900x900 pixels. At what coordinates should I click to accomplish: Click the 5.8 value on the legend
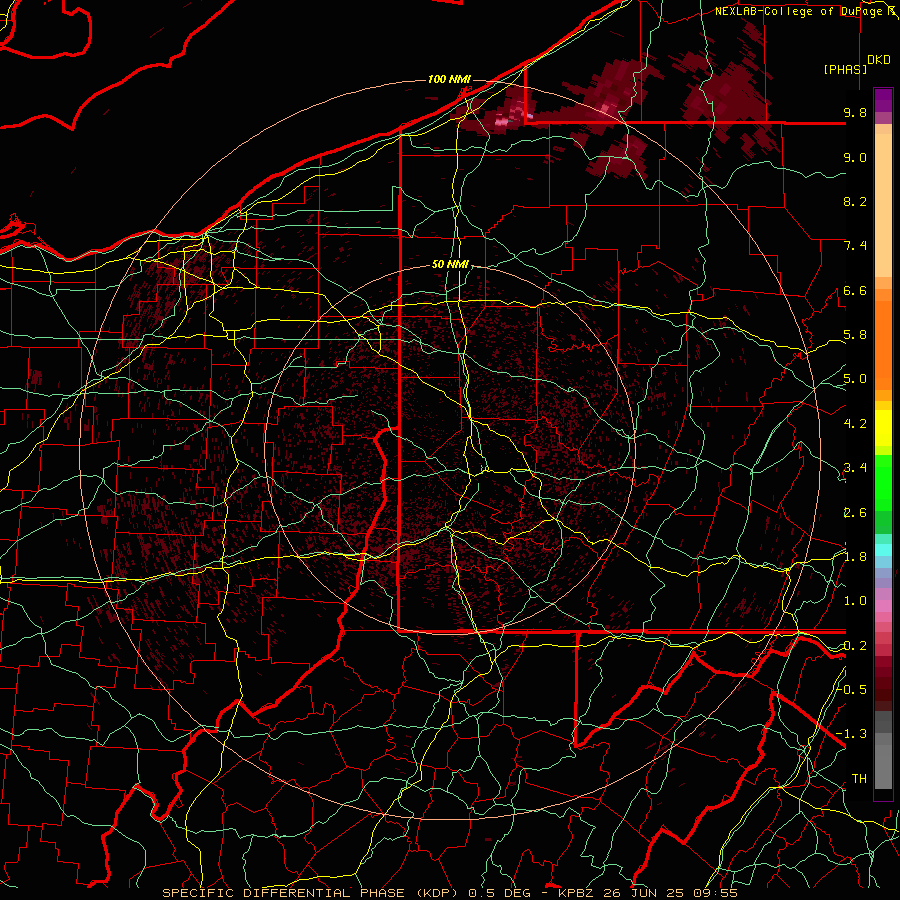click(855, 335)
